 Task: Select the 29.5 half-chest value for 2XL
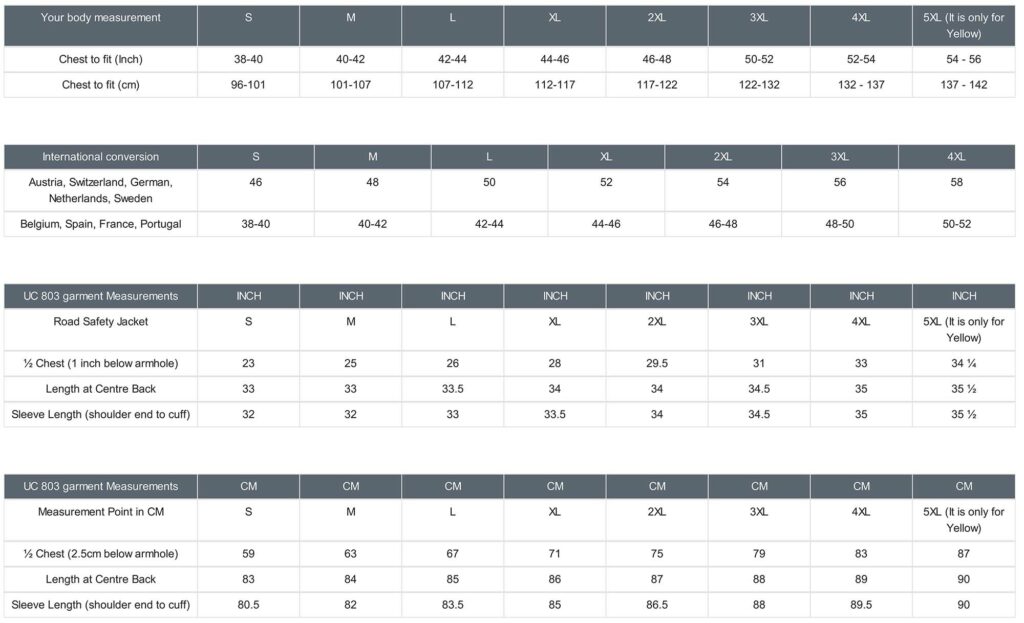(x=657, y=364)
